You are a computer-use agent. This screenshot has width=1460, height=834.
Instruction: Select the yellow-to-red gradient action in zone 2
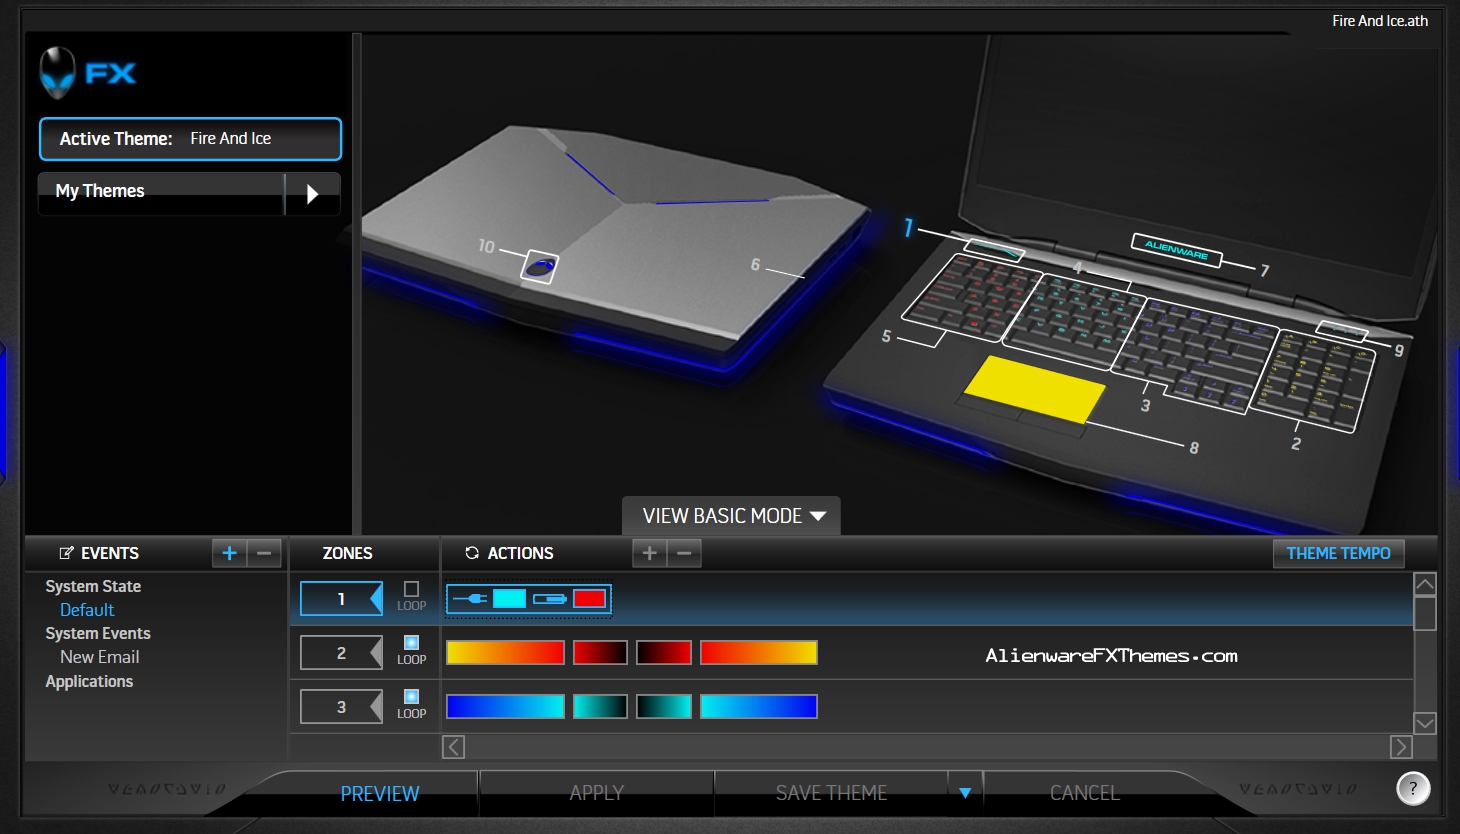[x=505, y=653]
